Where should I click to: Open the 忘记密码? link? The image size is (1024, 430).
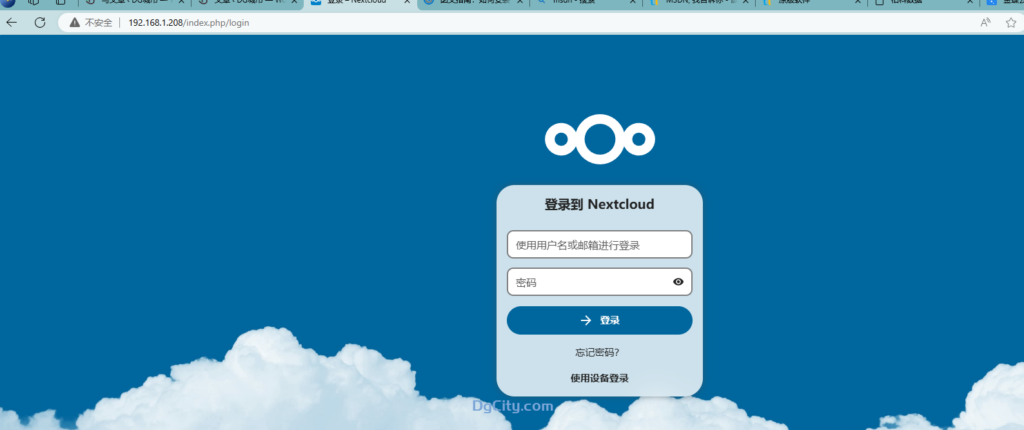point(597,353)
